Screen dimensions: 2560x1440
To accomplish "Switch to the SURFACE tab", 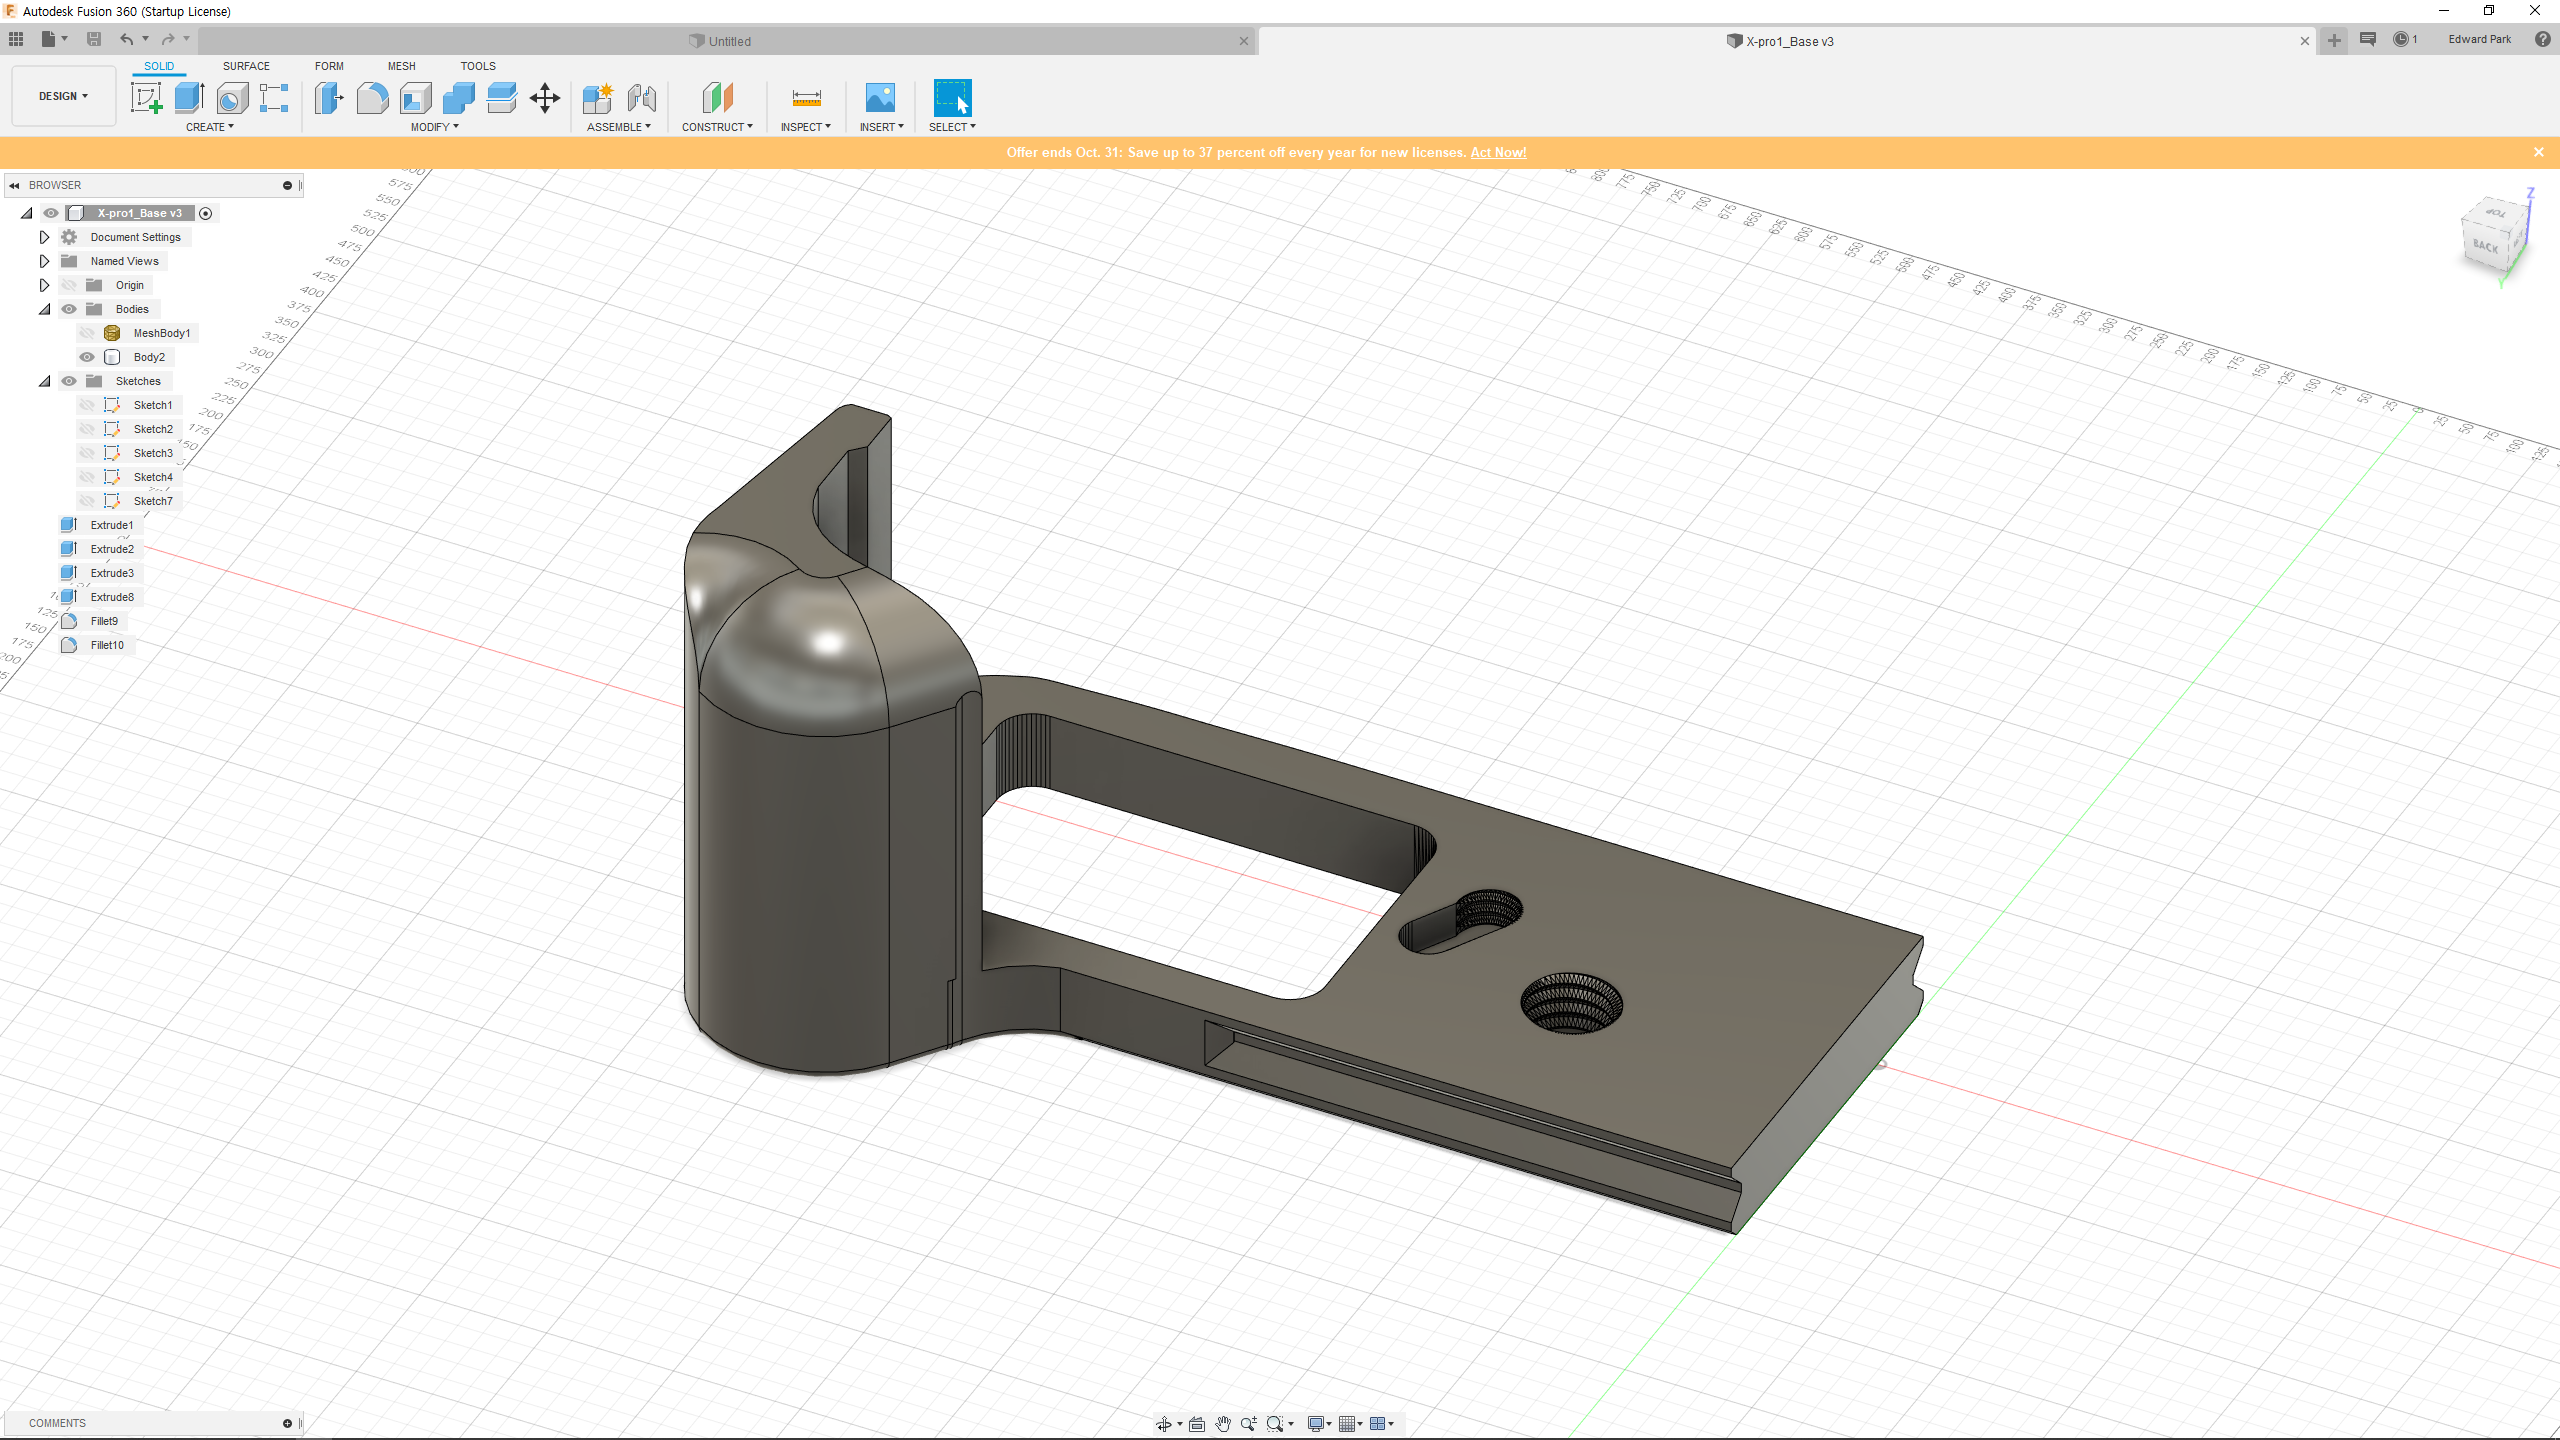I will pos(246,66).
